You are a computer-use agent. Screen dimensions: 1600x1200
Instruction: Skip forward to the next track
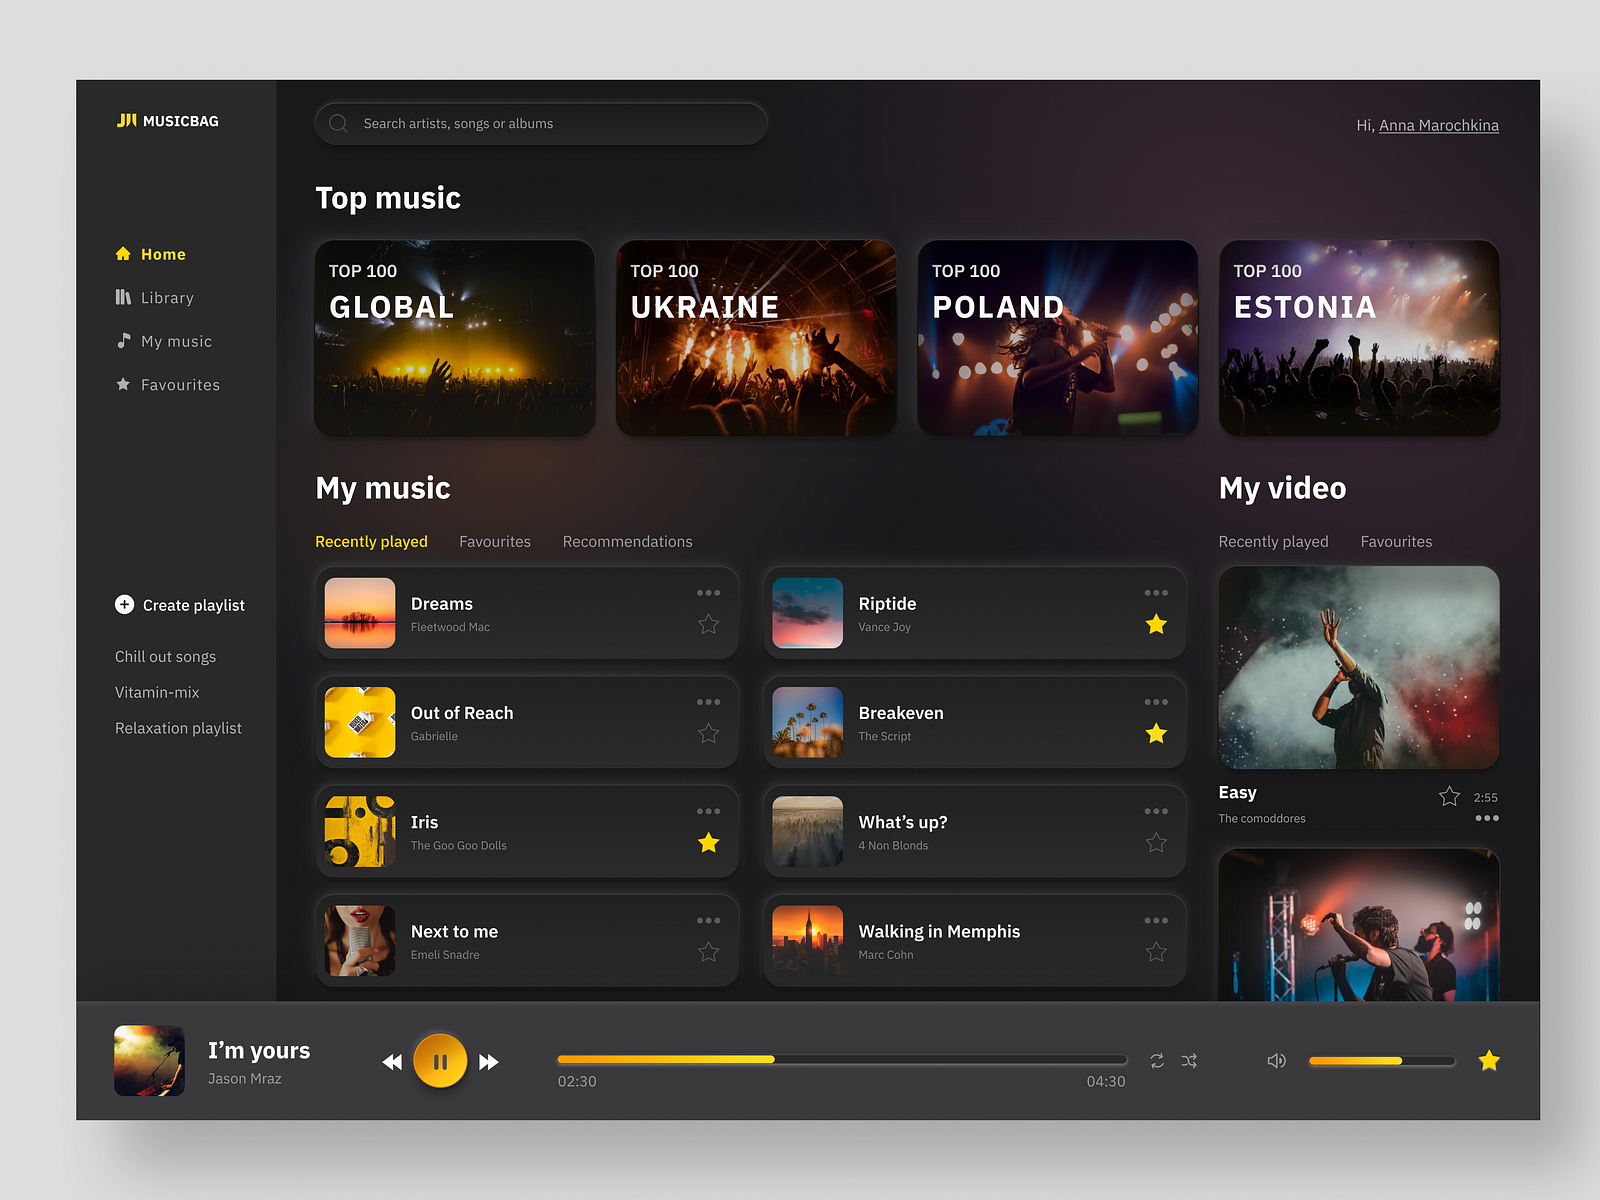pos(489,1061)
